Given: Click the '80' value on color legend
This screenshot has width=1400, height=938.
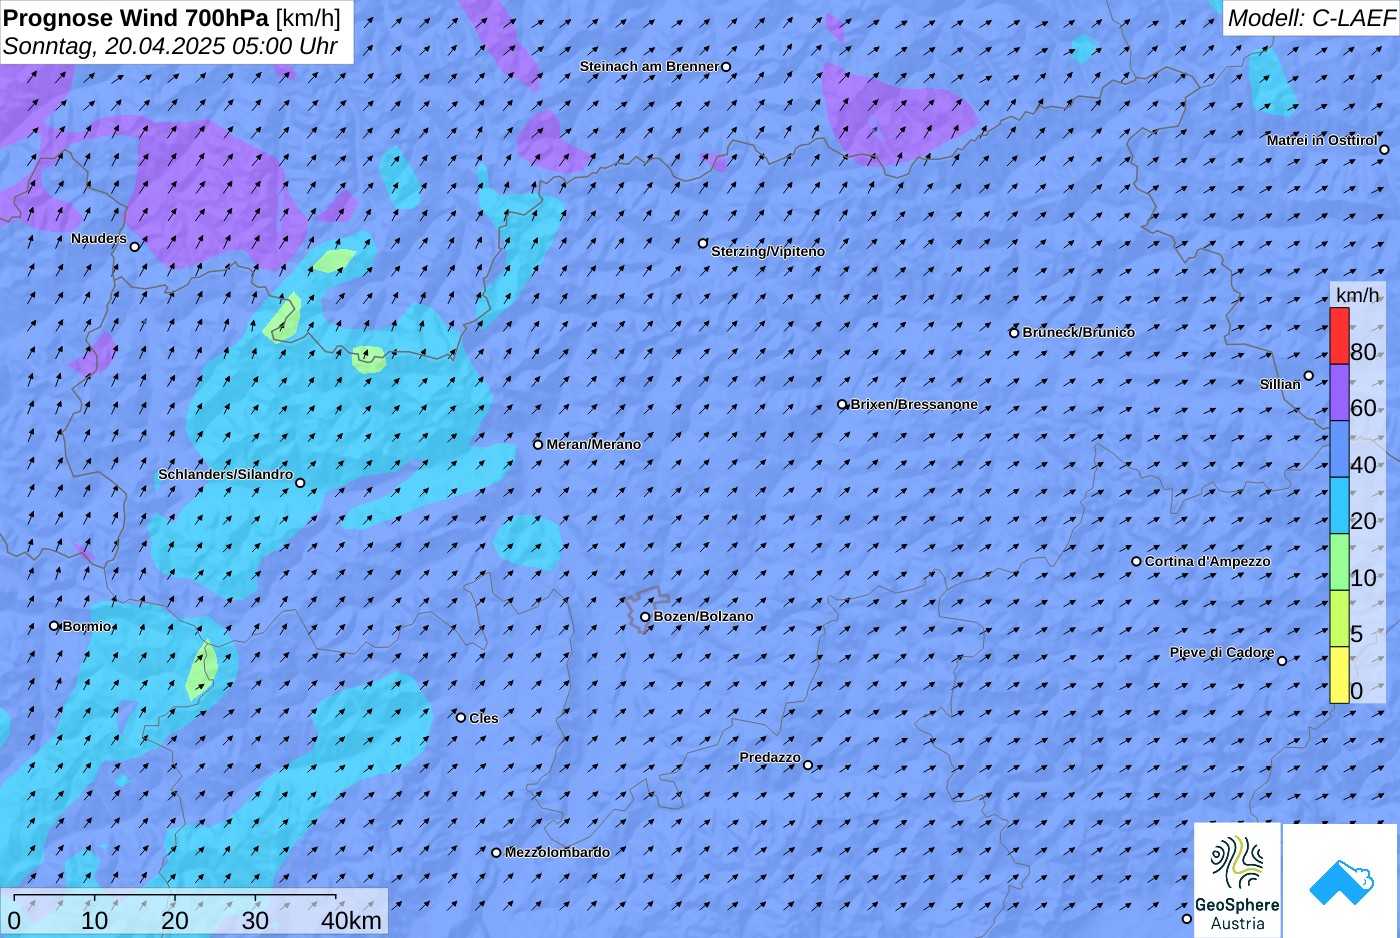Looking at the screenshot, I should coord(1363,352).
